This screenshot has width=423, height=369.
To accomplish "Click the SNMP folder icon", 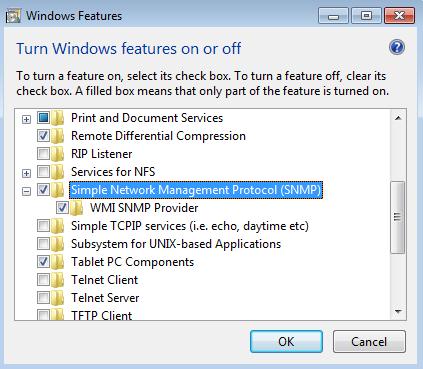I will click(57, 190).
